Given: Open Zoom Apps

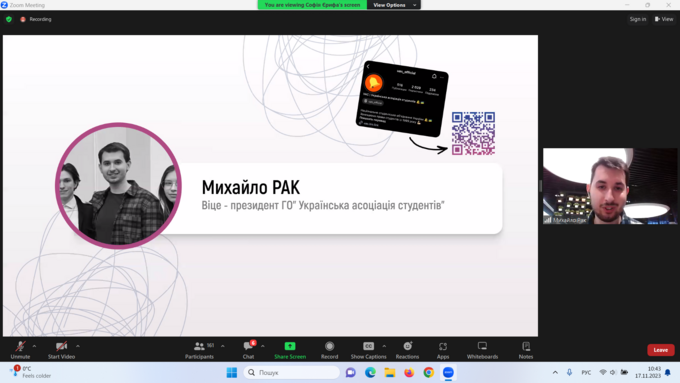Looking at the screenshot, I should coord(443,350).
